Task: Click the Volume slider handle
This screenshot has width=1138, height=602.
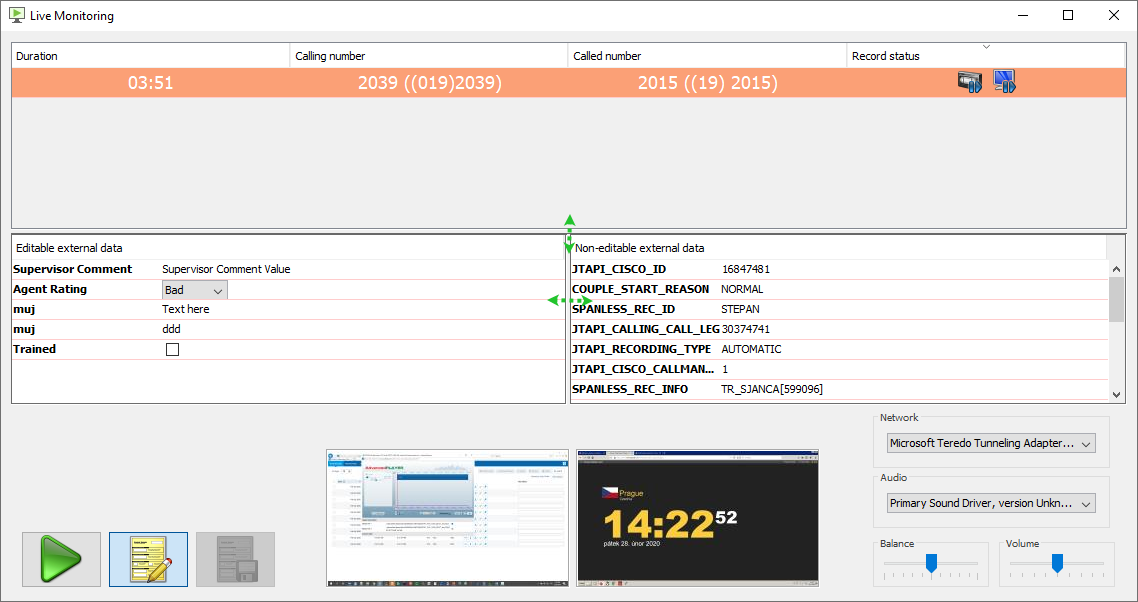Action: point(1057,564)
